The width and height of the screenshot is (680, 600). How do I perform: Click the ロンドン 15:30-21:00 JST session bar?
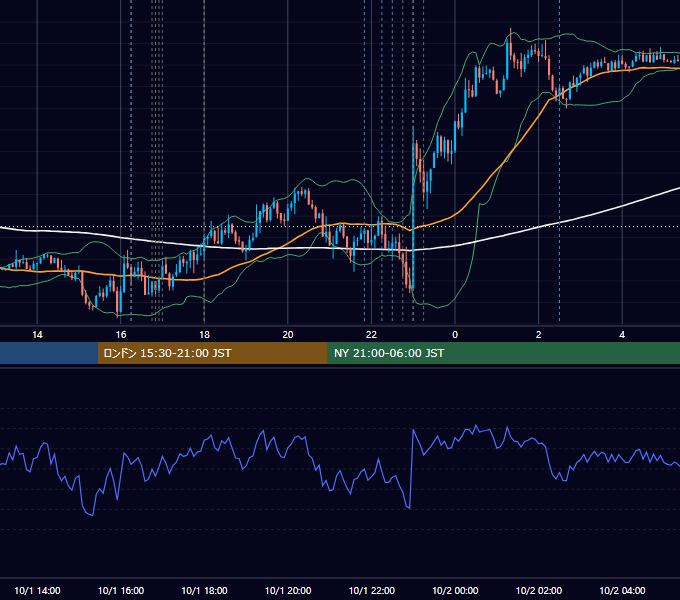[x=212, y=353]
